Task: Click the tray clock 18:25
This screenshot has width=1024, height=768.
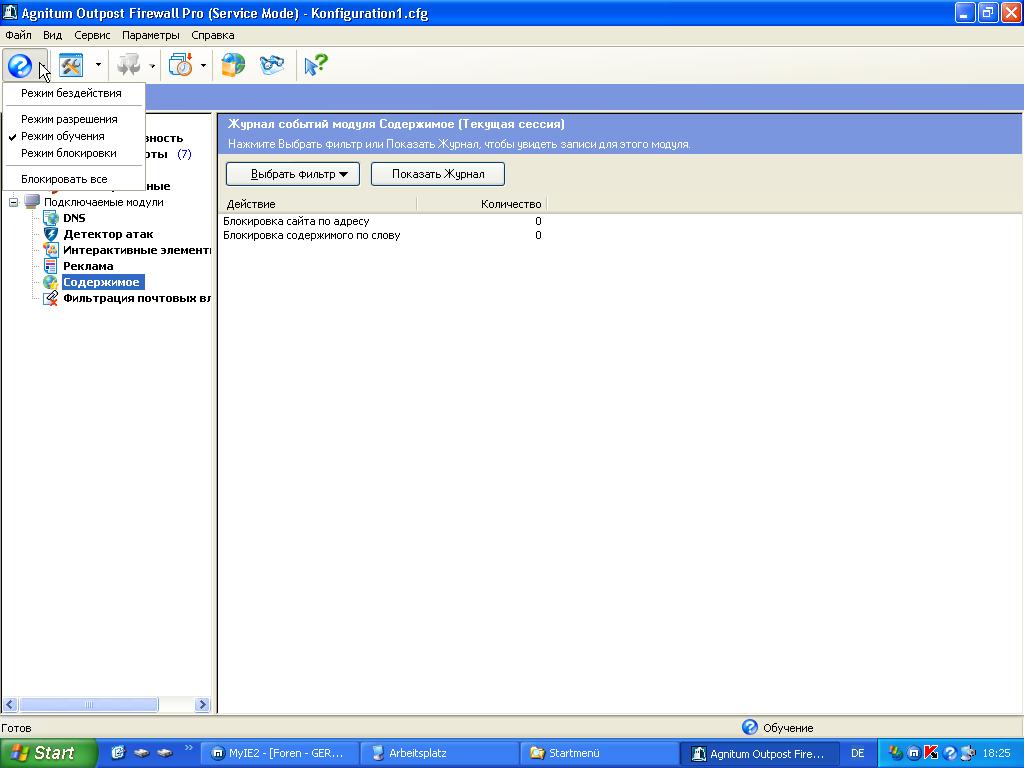Action: pyautogui.click(x=997, y=753)
